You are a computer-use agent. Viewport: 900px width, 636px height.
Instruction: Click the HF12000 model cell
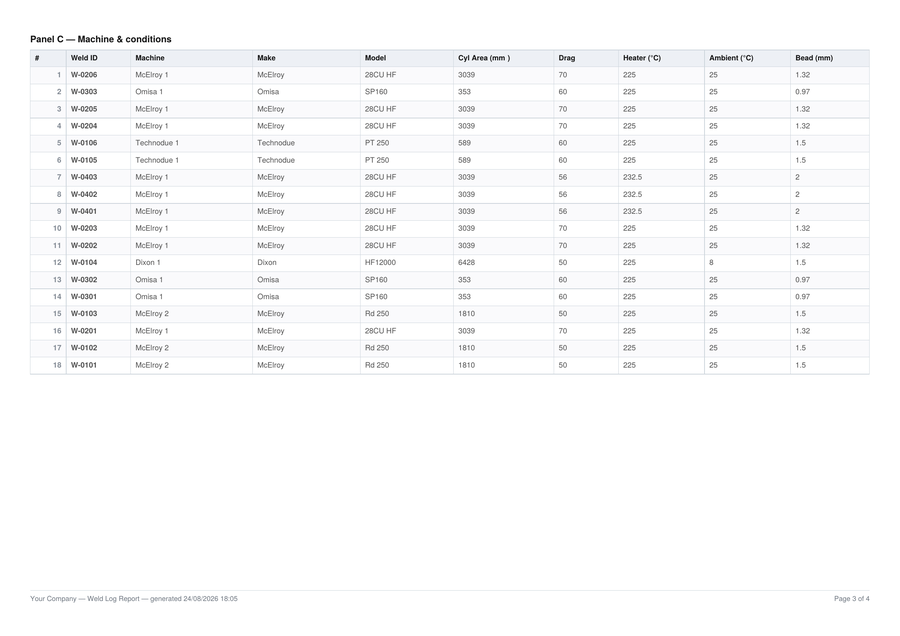(x=380, y=262)
